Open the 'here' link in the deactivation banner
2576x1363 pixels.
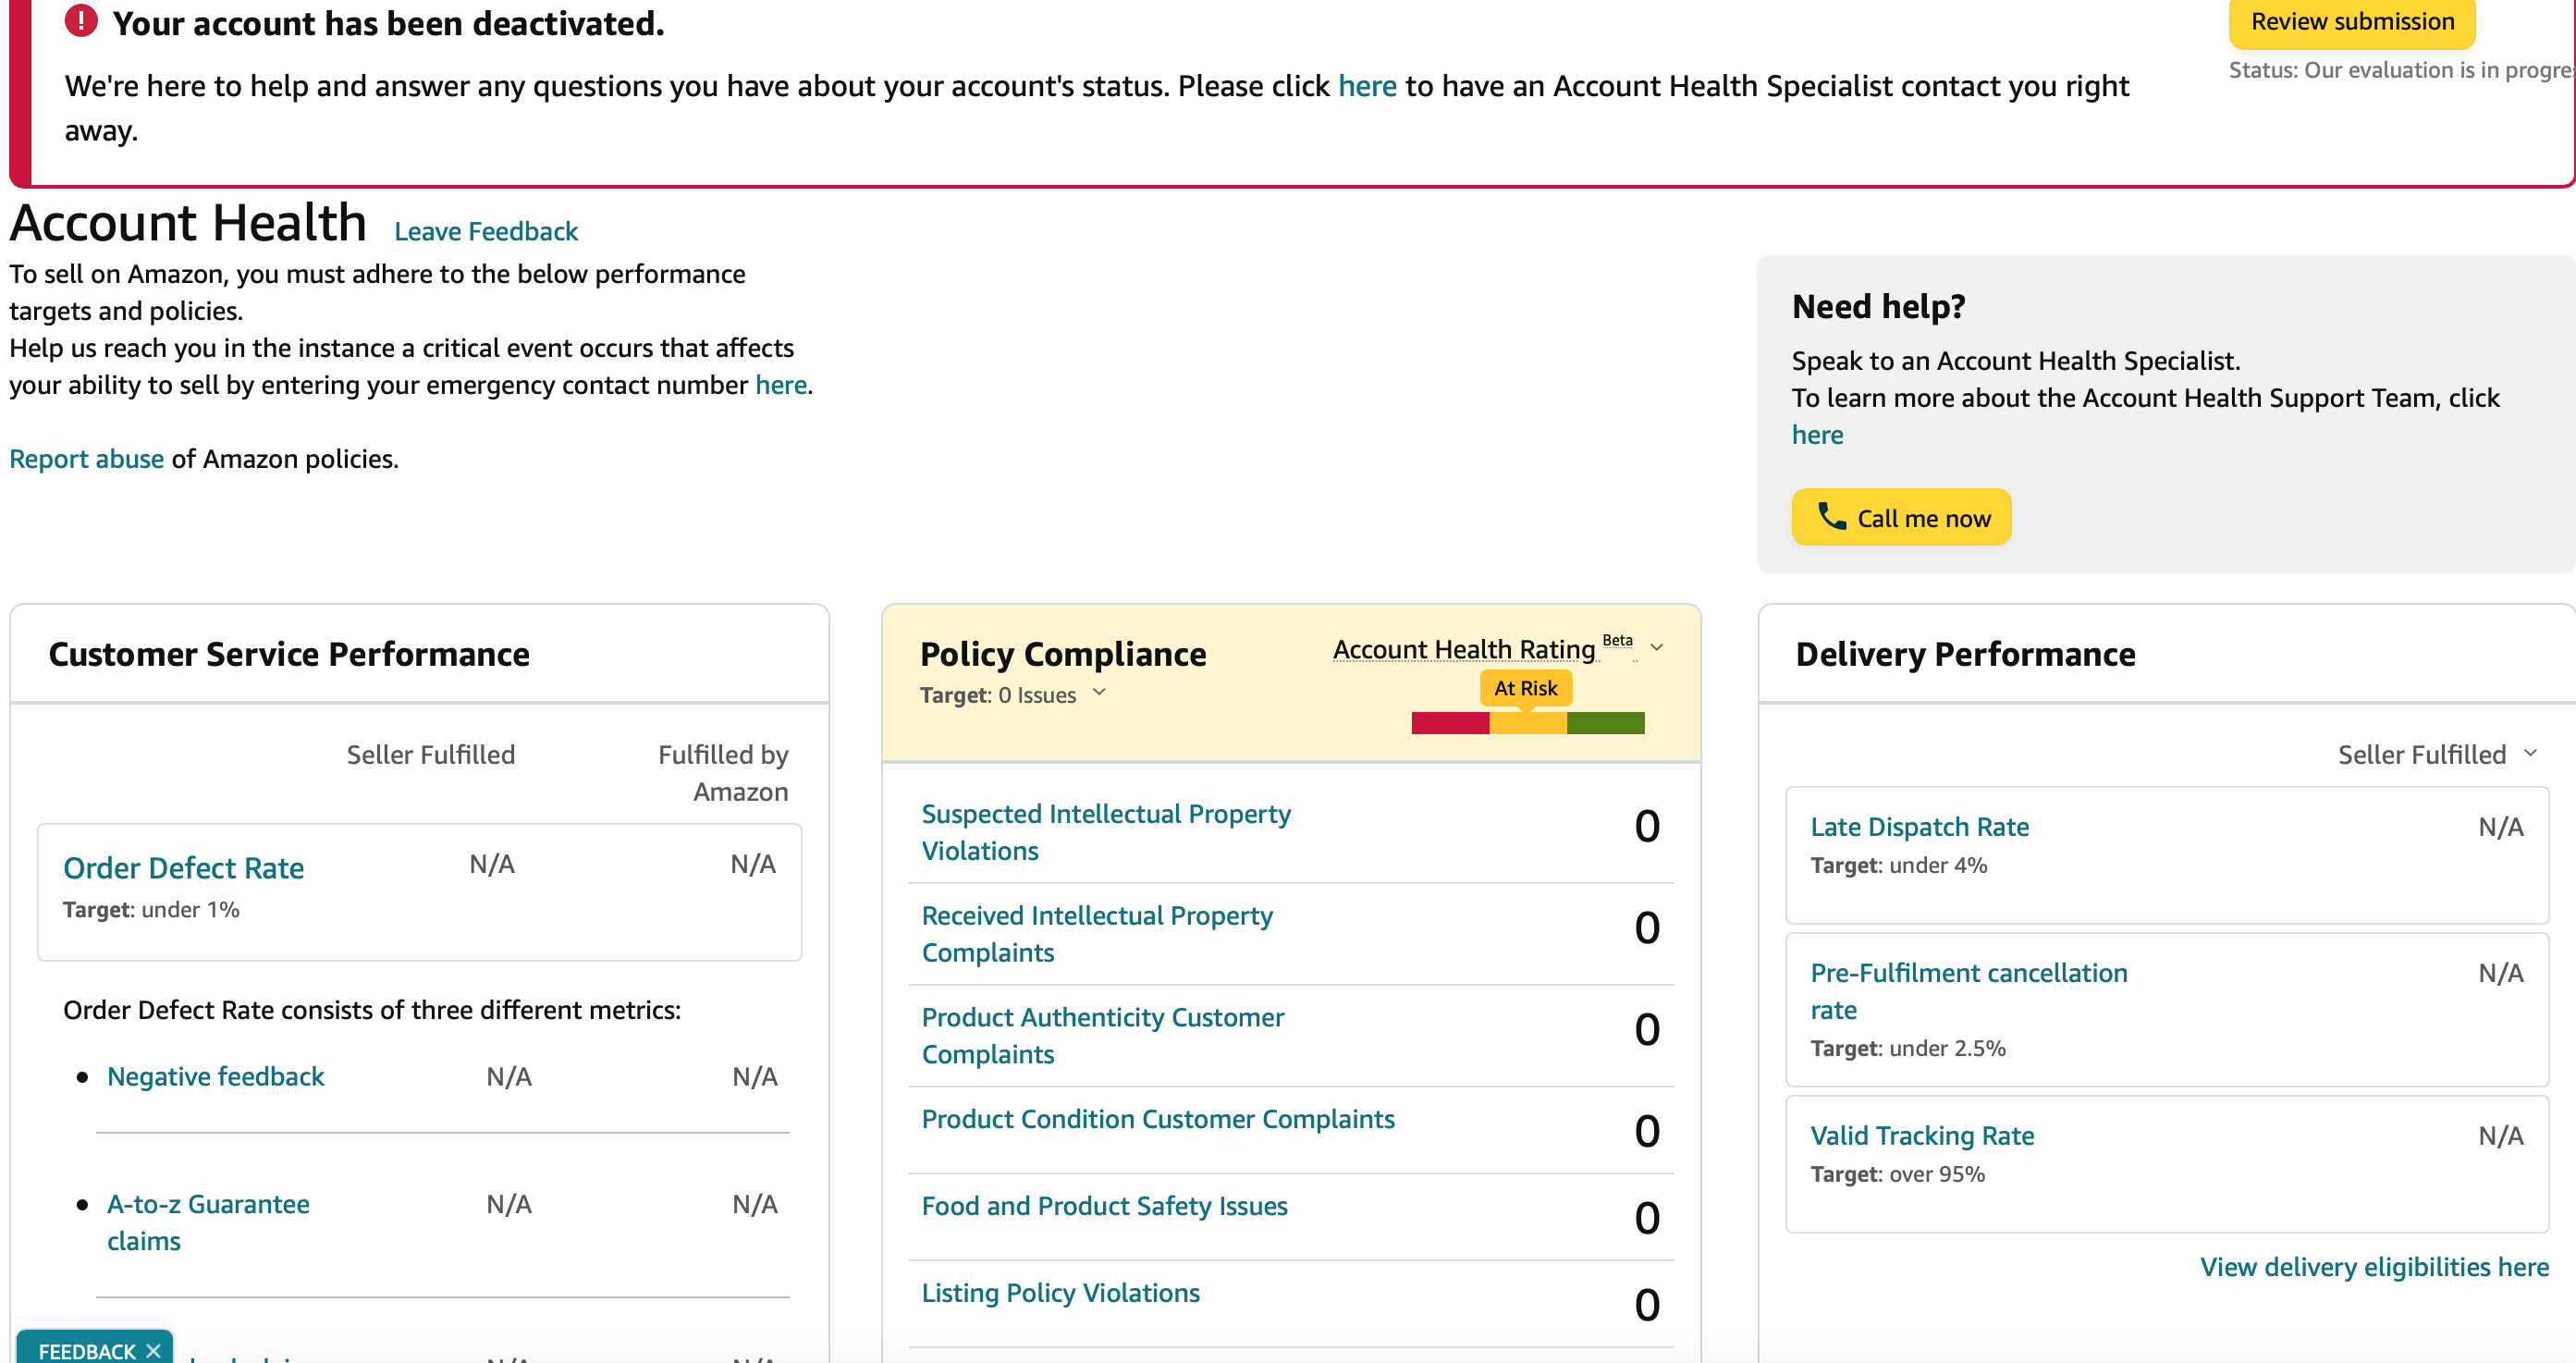(1367, 86)
